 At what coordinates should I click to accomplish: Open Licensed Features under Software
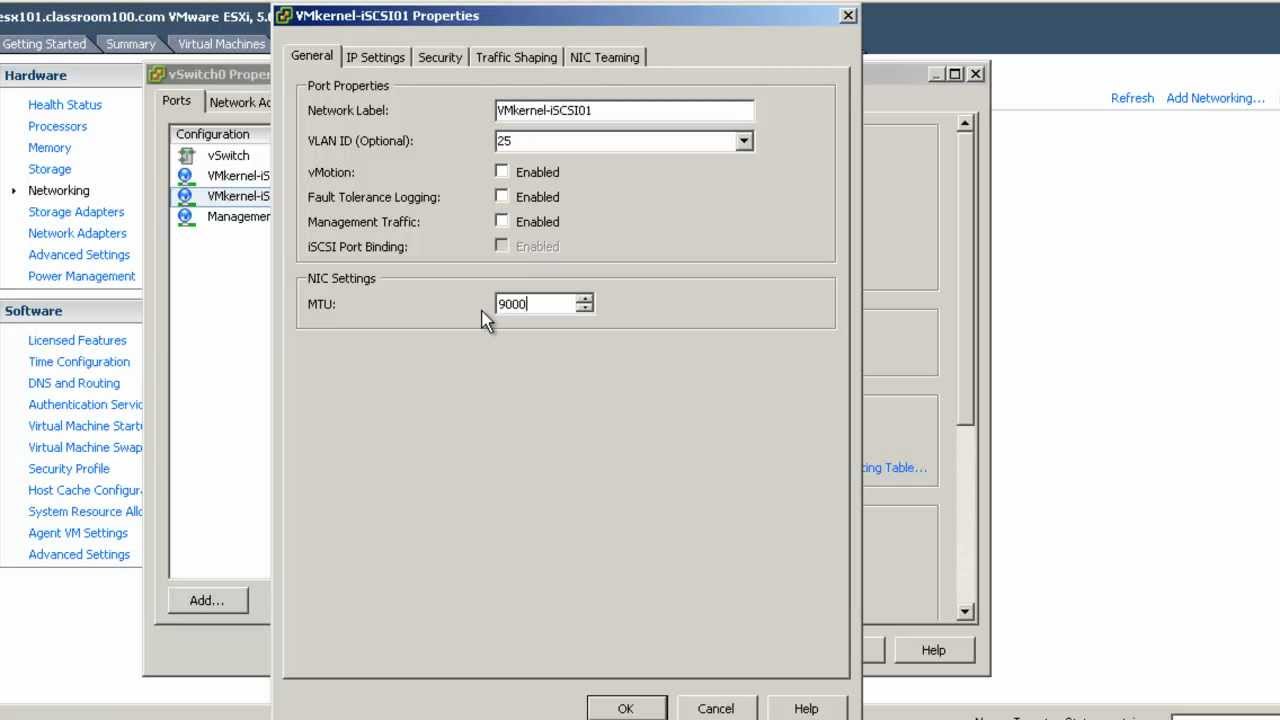[x=77, y=341]
